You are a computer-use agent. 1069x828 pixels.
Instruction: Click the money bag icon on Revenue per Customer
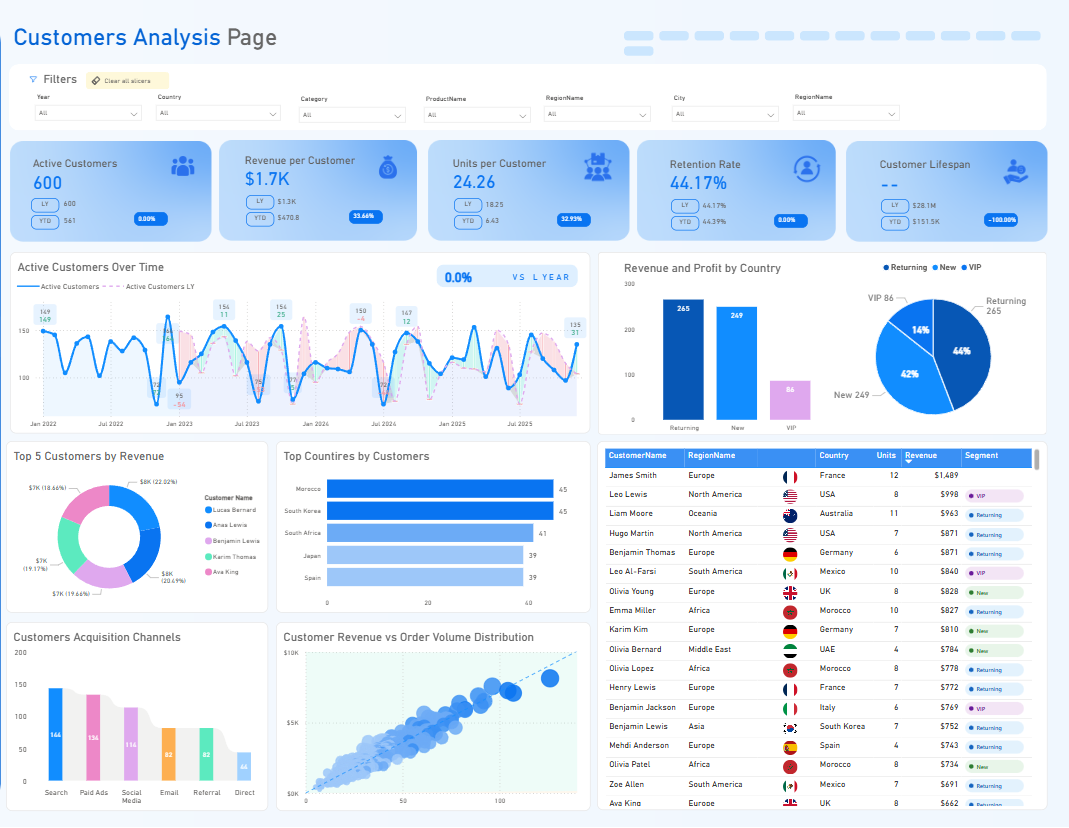388,167
